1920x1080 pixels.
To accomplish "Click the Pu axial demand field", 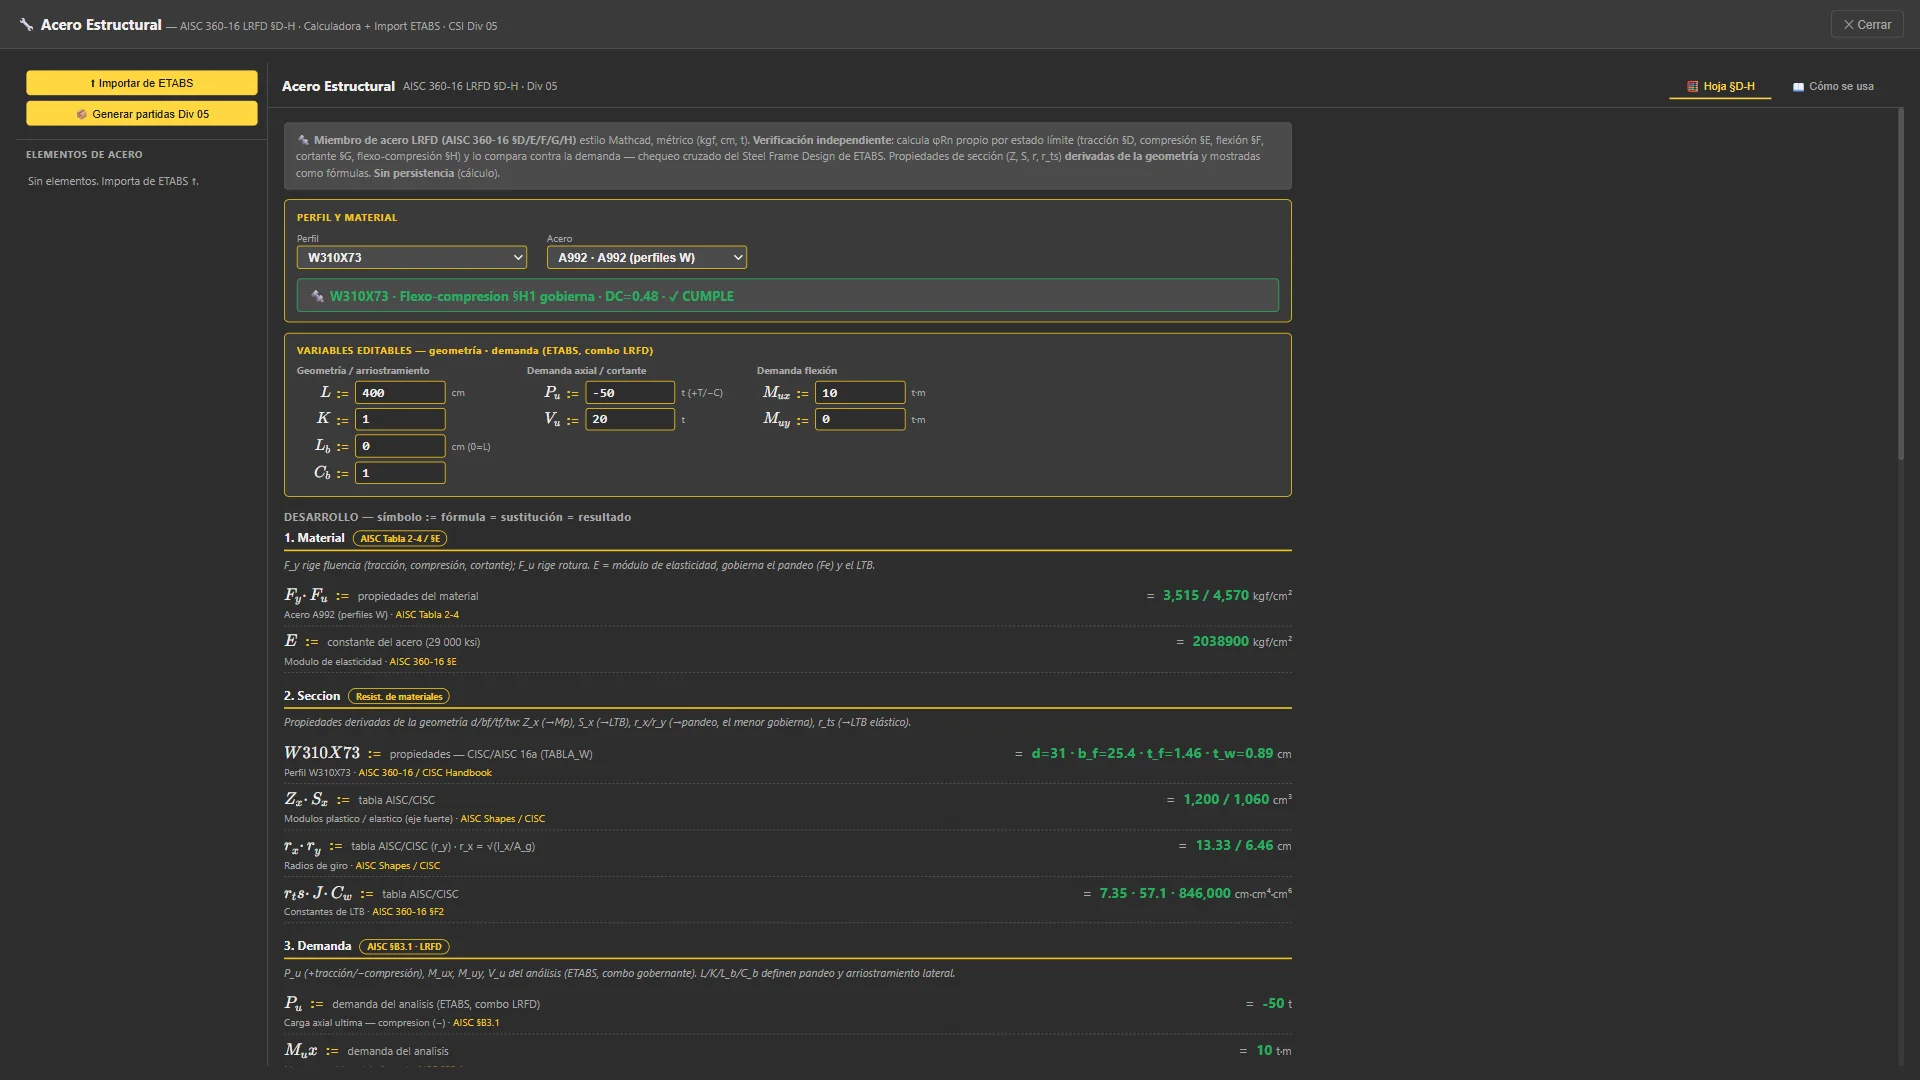I will click(x=630, y=393).
